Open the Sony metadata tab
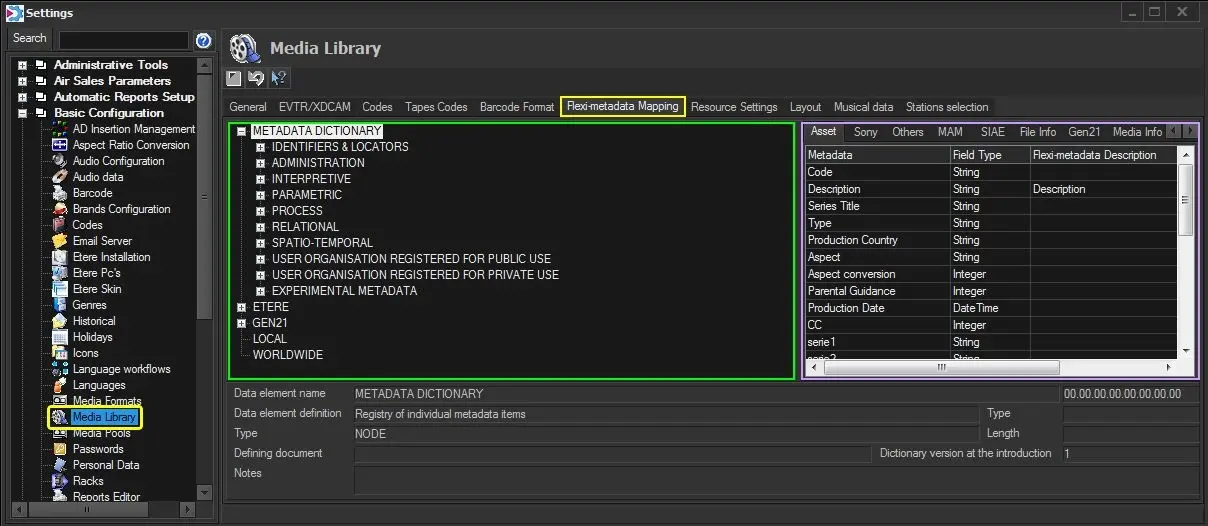The image size is (1208, 526). [865, 132]
